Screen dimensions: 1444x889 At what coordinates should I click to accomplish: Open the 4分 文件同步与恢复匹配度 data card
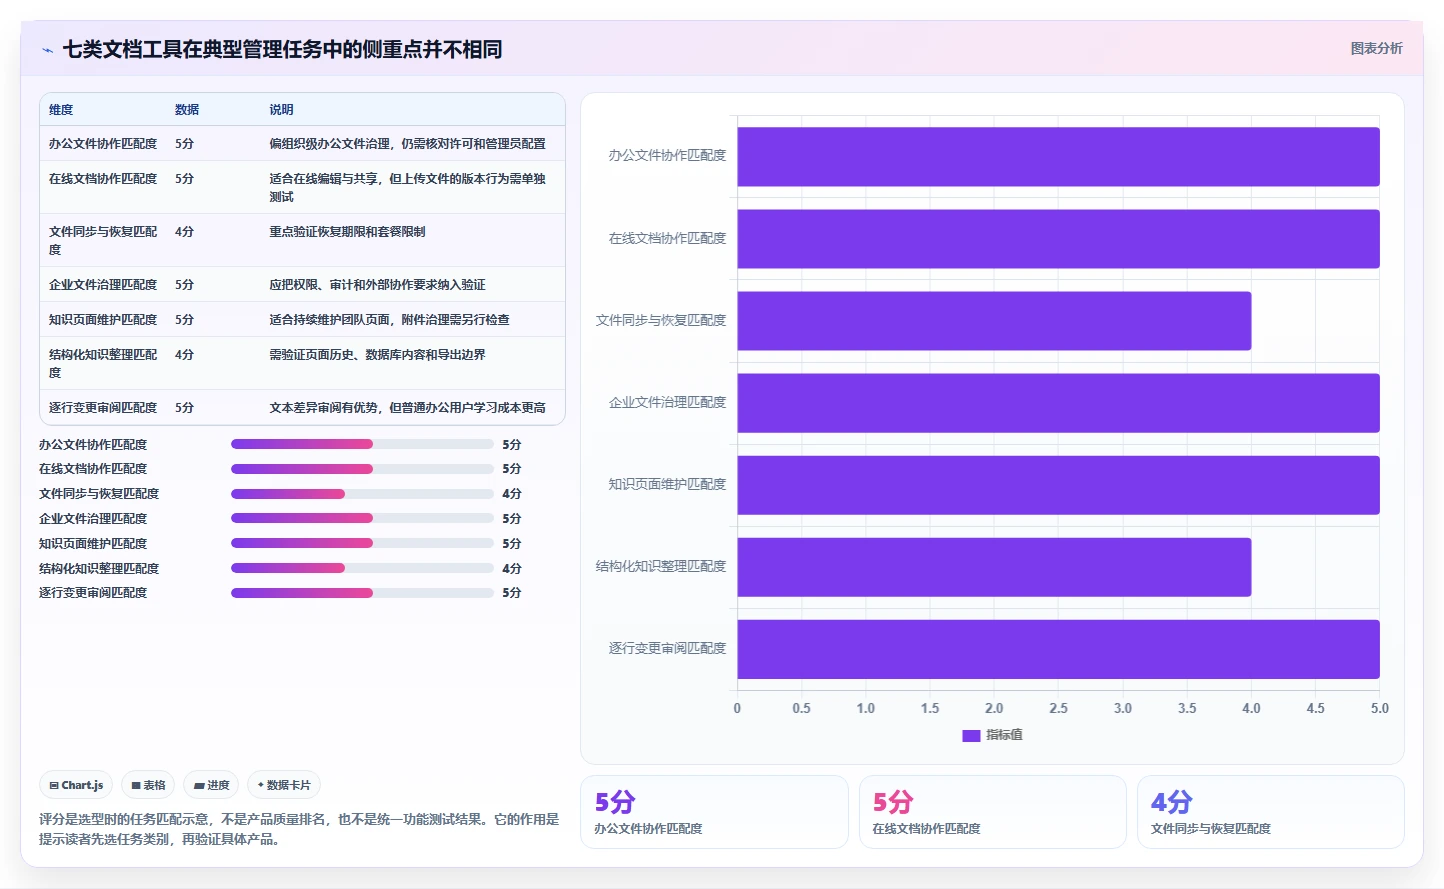click(x=1270, y=812)
